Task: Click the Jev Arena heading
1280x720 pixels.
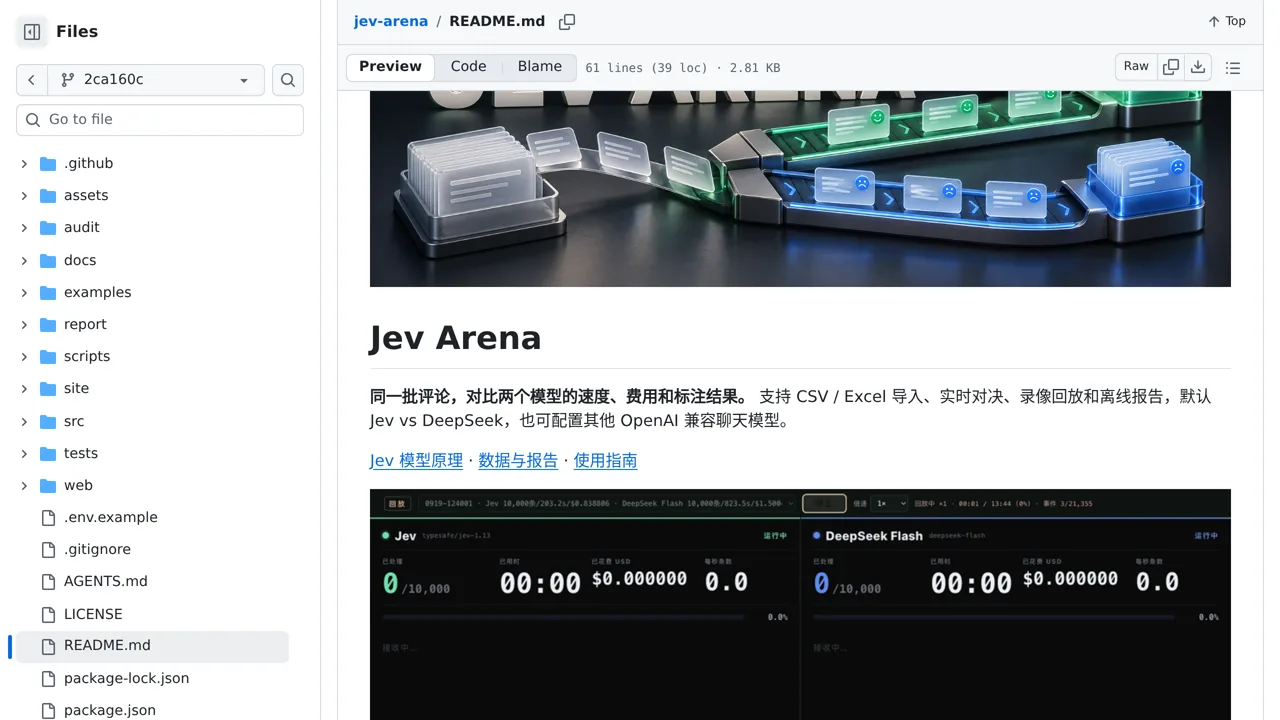Action: click(455, 338)
